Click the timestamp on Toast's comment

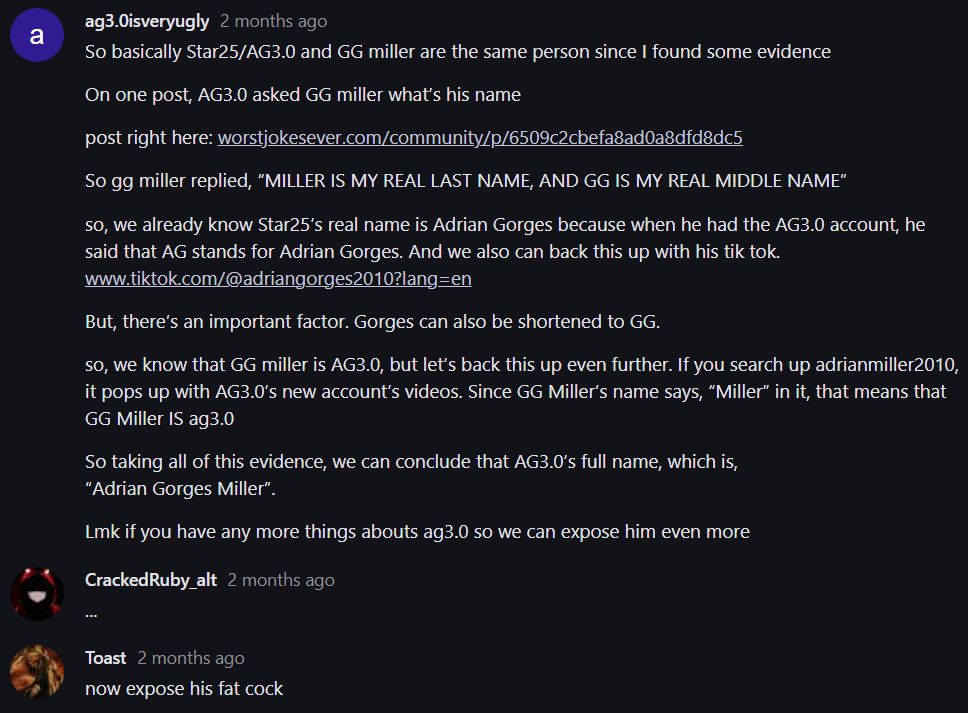(x=191, y=658)
